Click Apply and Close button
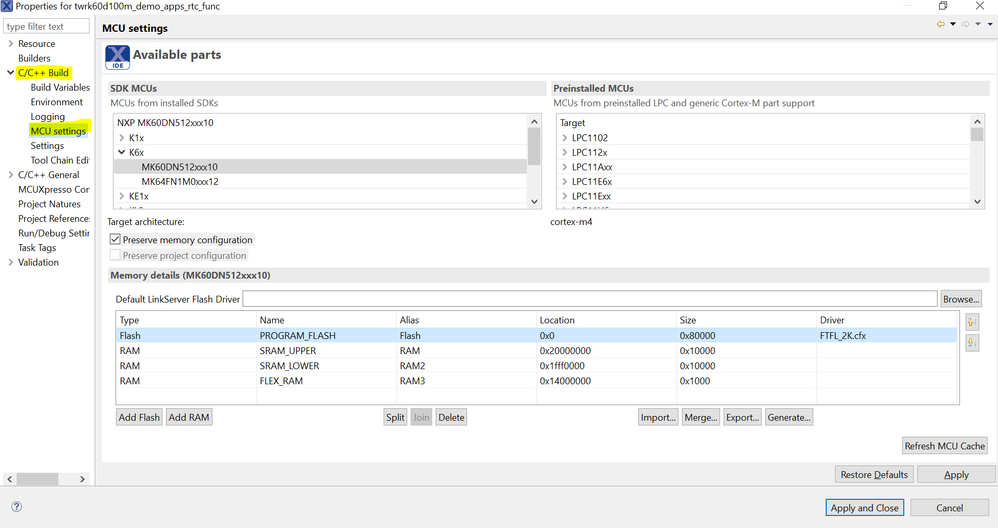This screenshot has width=998, height=528. pos(864,508)
